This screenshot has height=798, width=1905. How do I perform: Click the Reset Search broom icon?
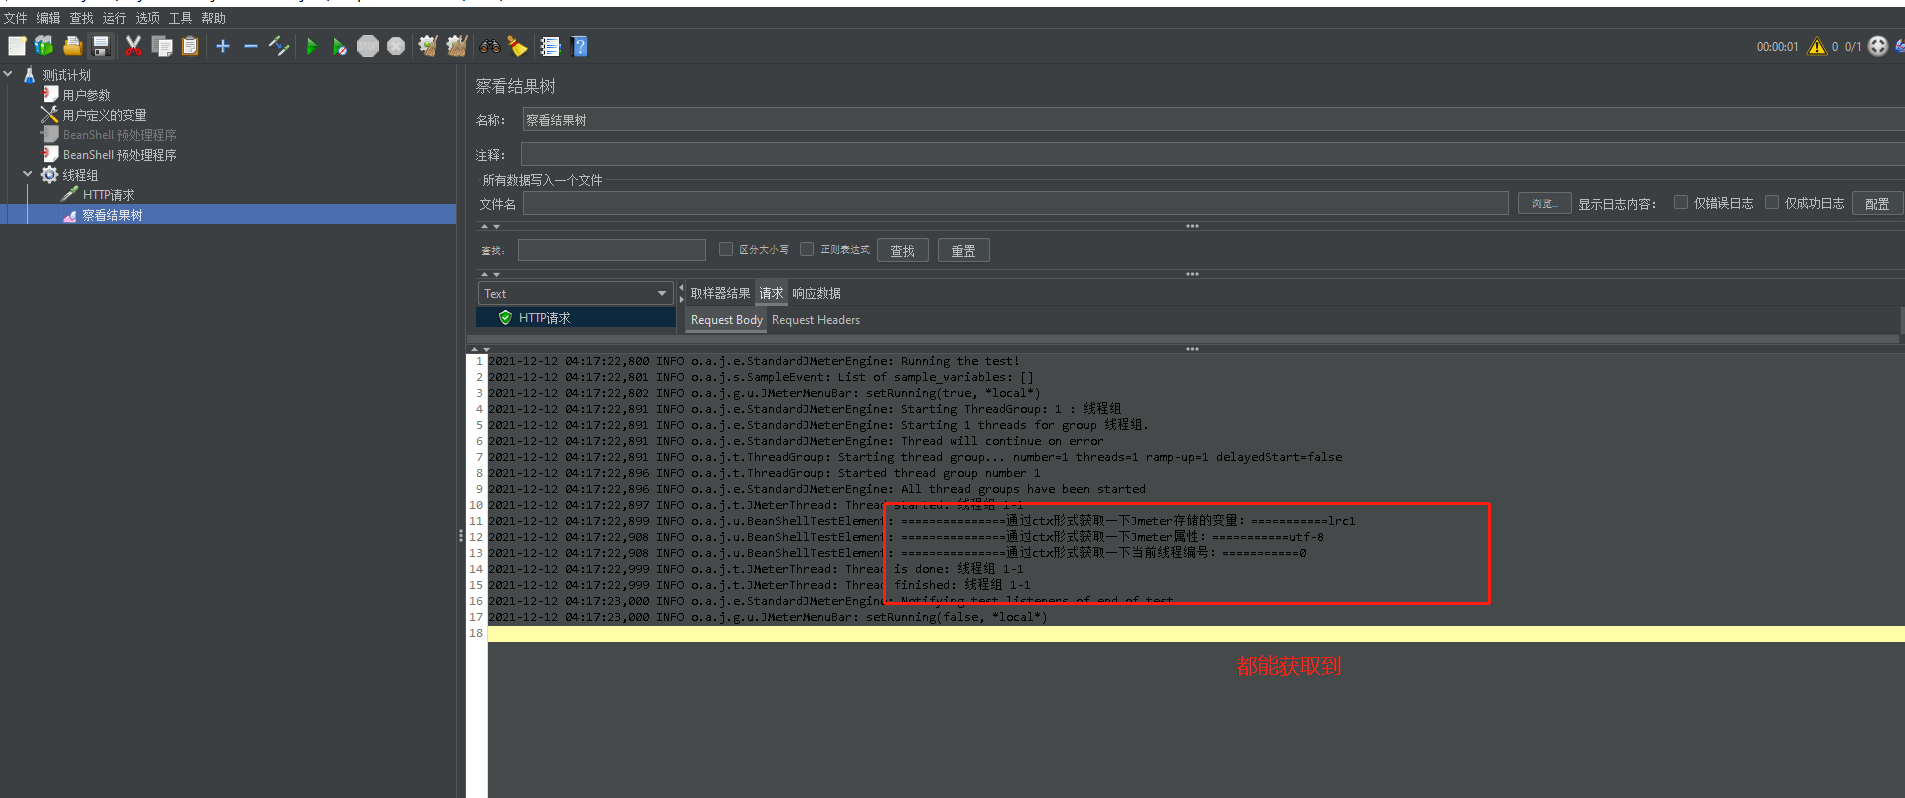click(517, 46)
